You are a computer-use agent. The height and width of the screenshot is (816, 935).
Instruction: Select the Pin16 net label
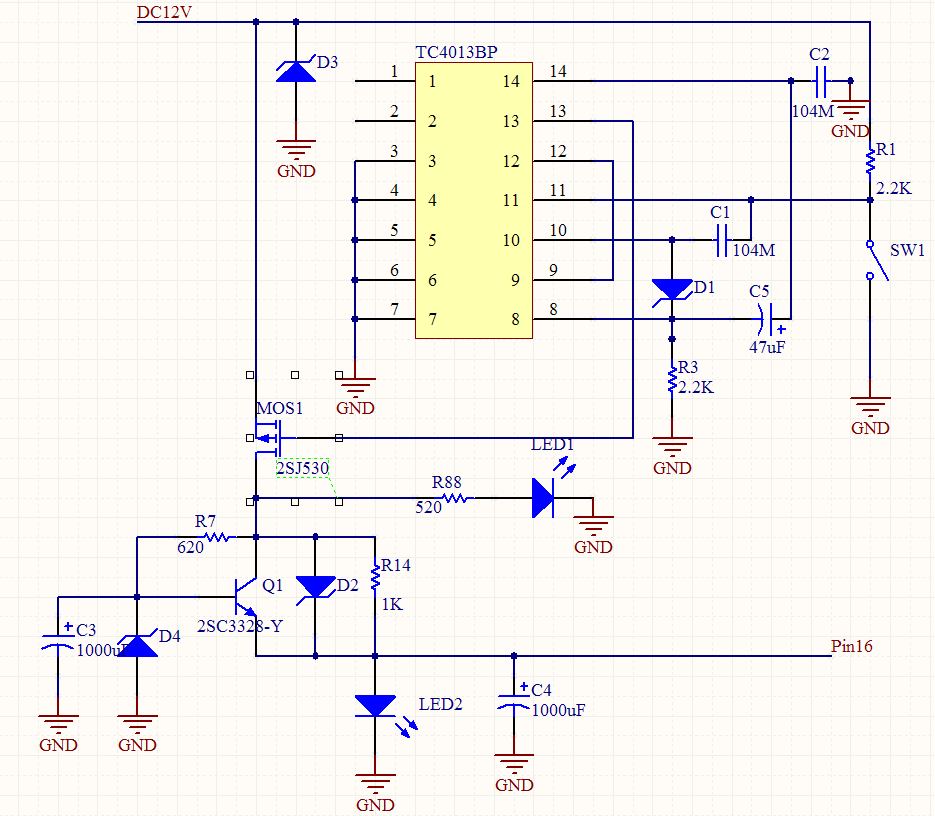point(851,646)
